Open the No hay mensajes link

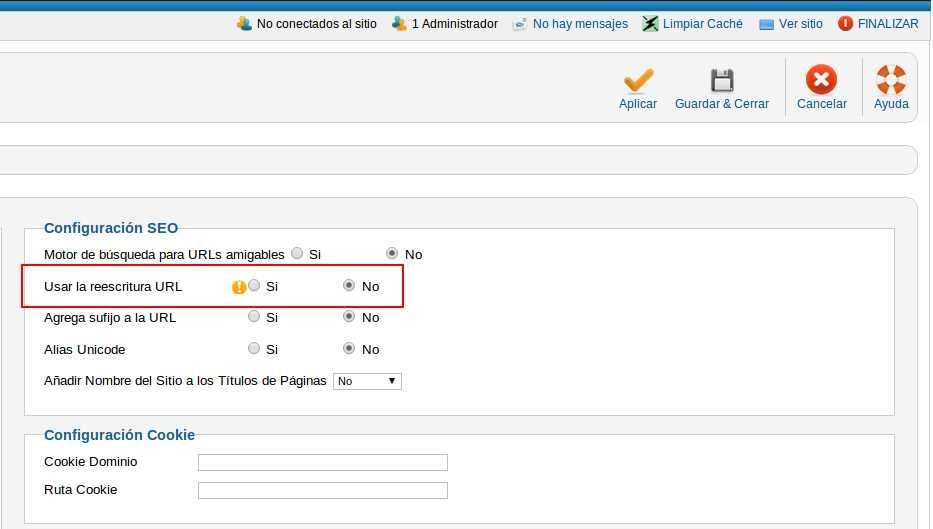[580, 24]
